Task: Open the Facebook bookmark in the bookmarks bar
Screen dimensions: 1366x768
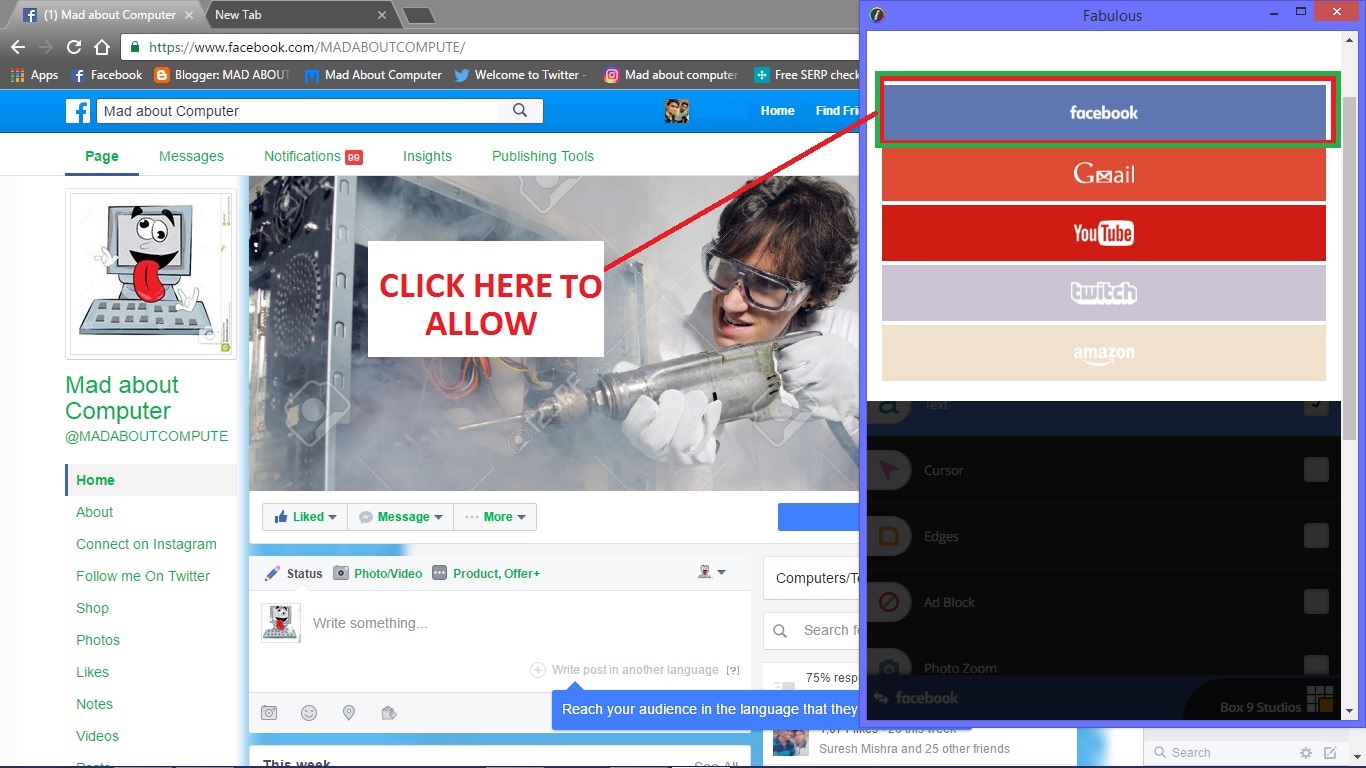Action: point(107,75)
